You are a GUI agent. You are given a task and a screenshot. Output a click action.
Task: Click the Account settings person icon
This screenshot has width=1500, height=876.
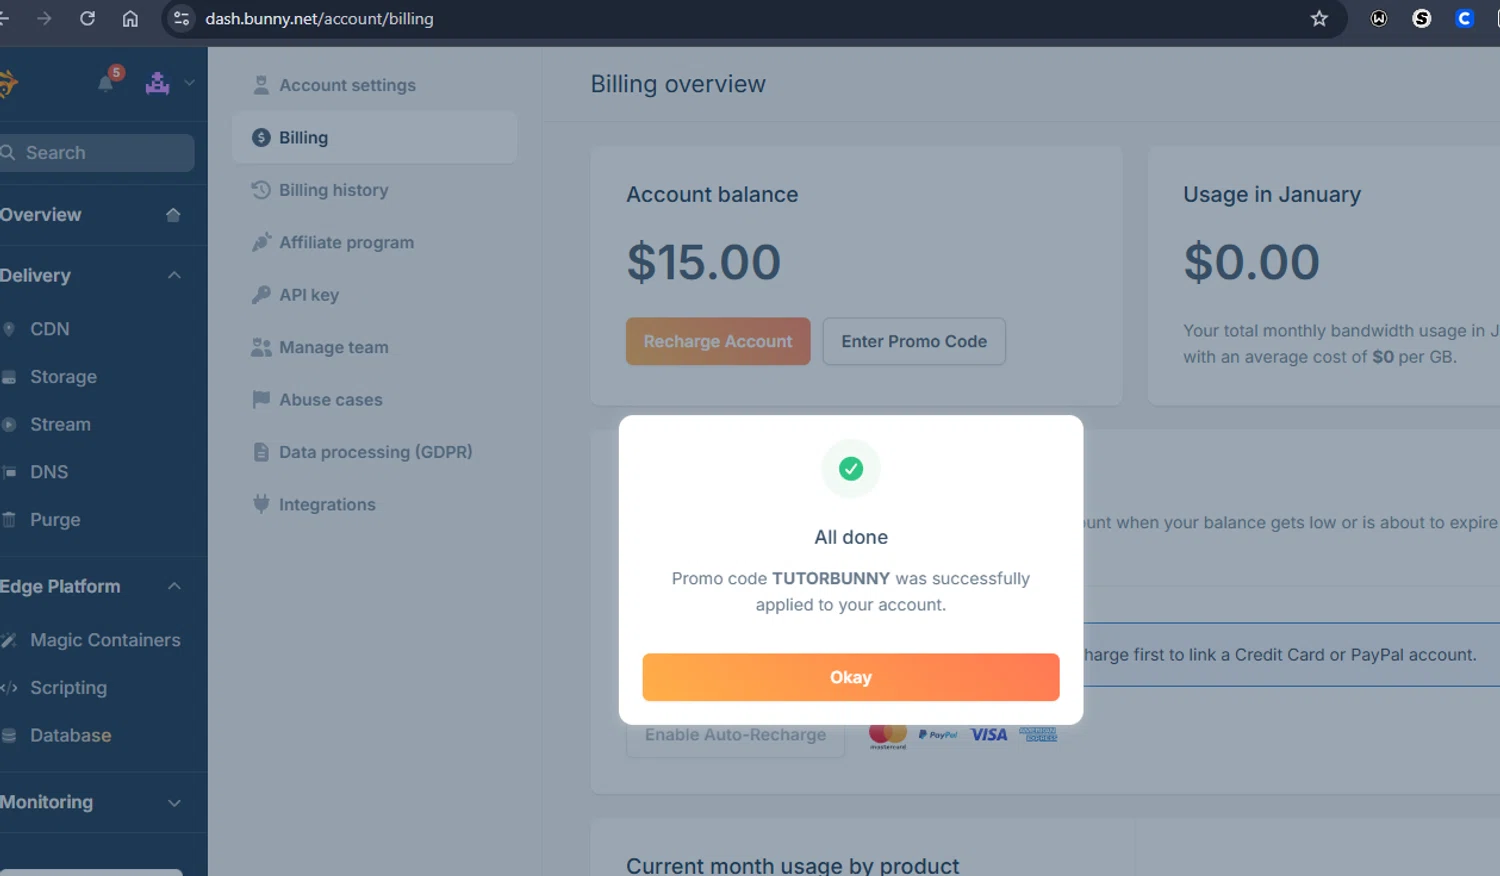[261, 85]
